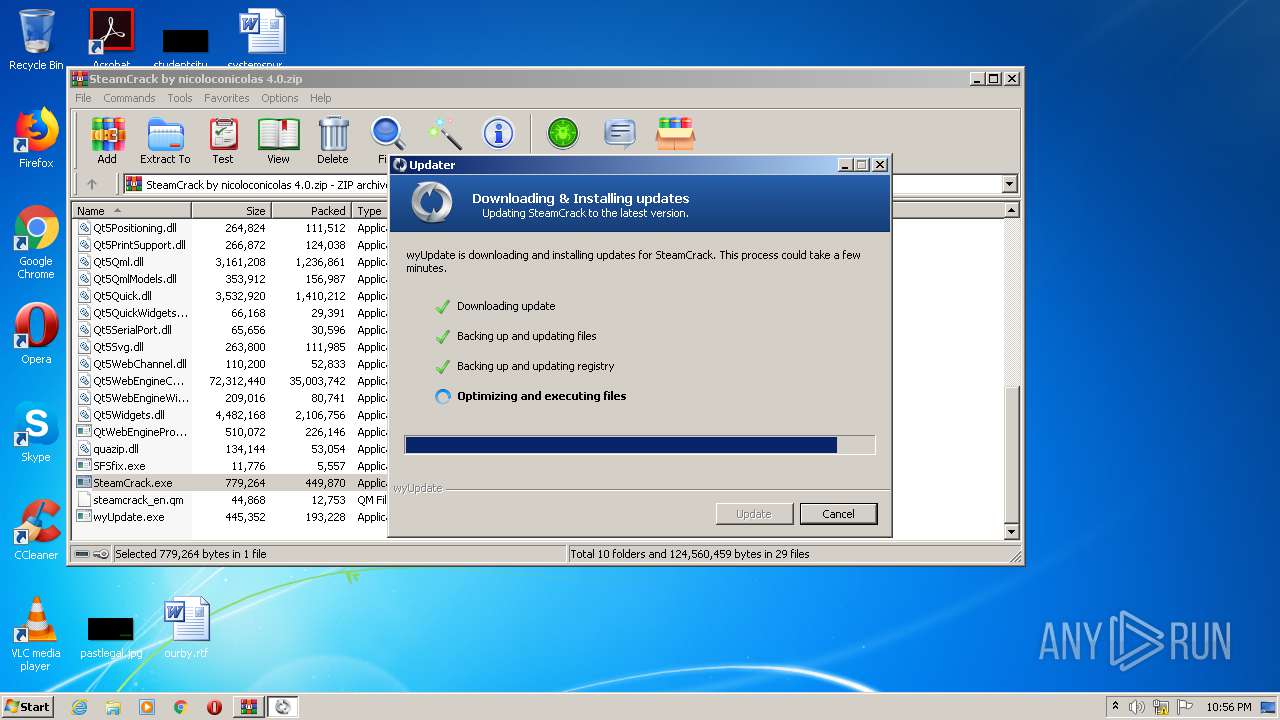The image size is (1280, 720).
Task: Click the green VirusScan bug icon
Action: pos(563,133)
